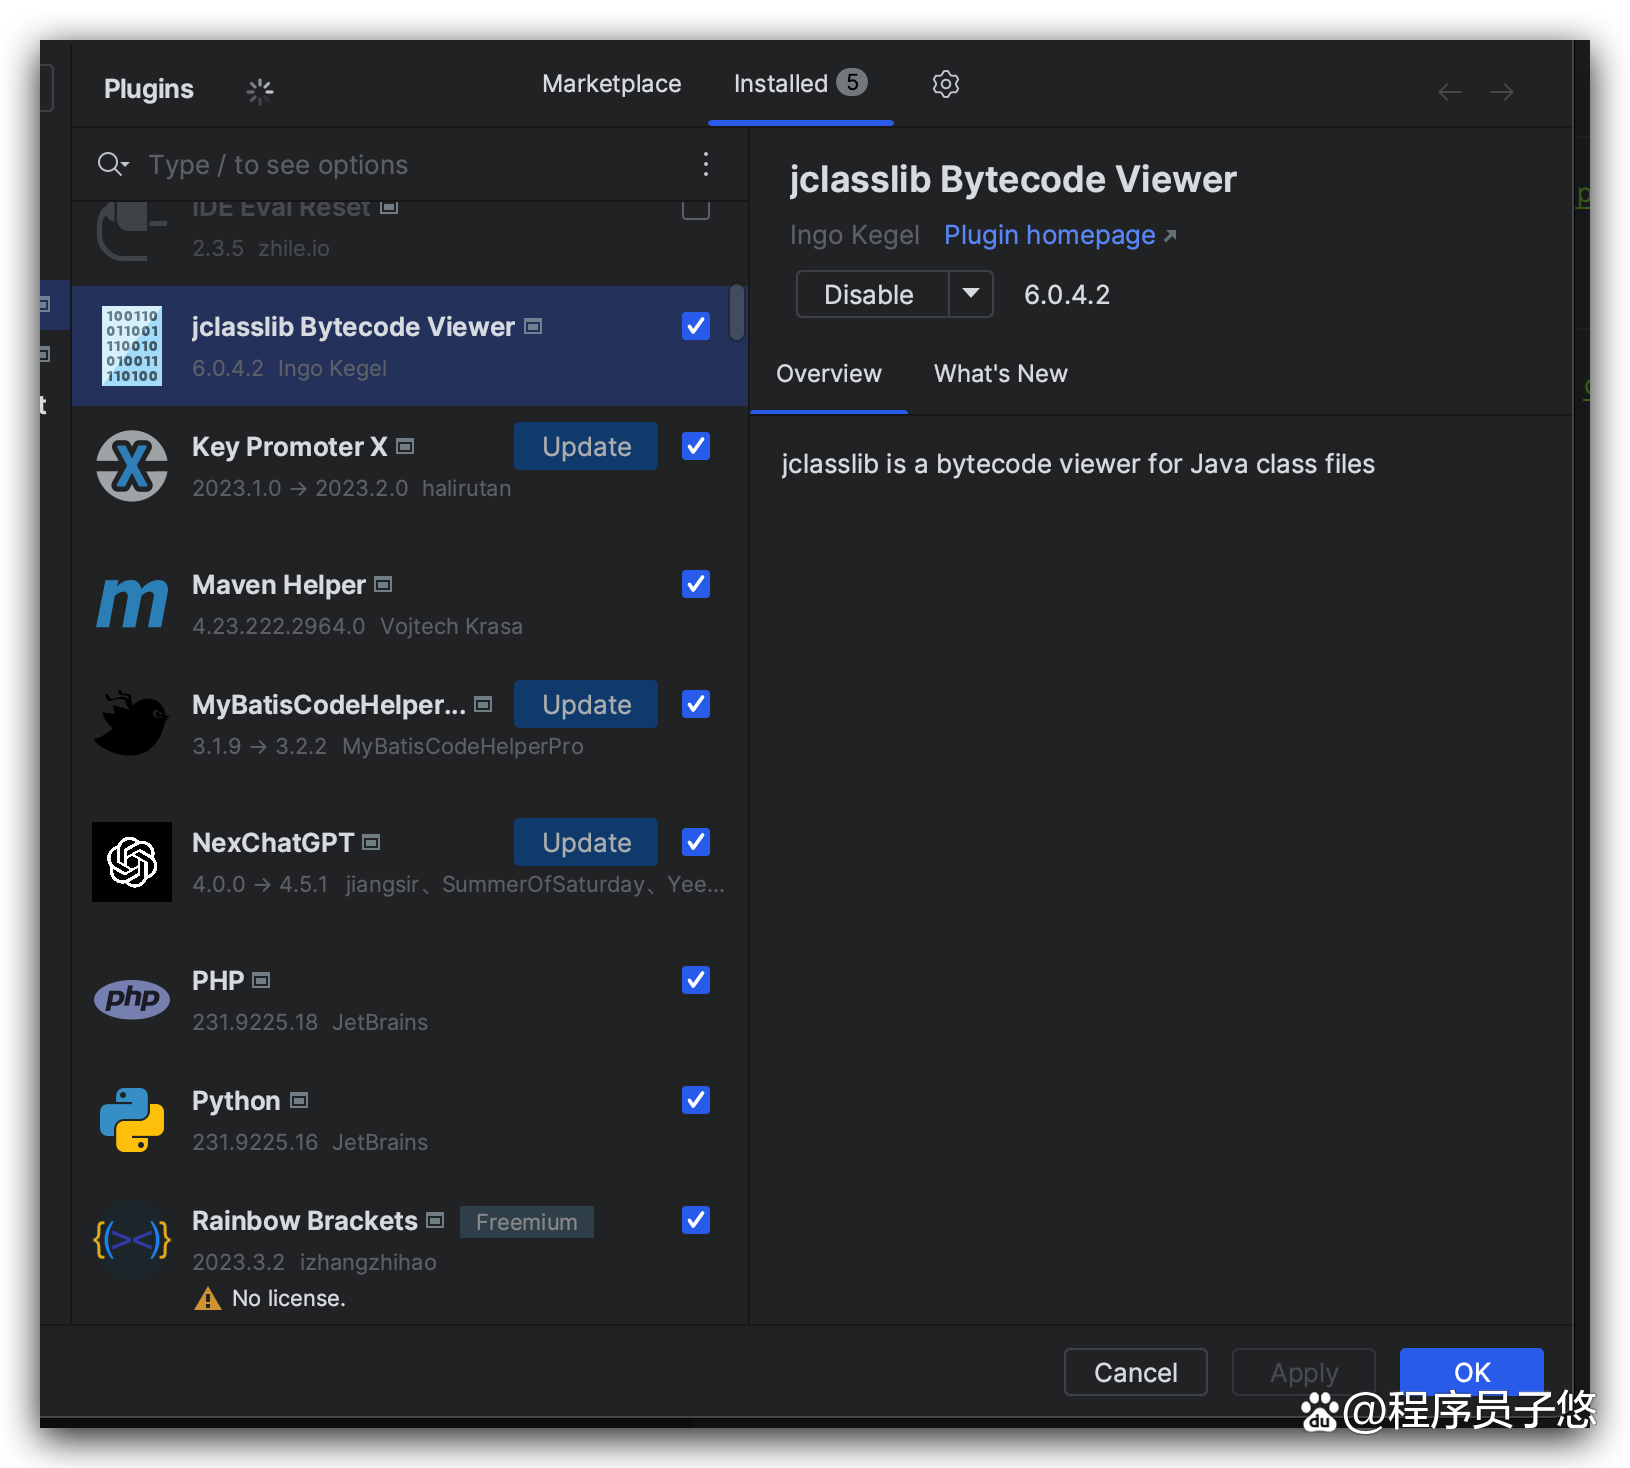The image size is (1630, 1468).
Task: Uncheck the Python plugin checkbox
Action: (x=696, y=1100)
